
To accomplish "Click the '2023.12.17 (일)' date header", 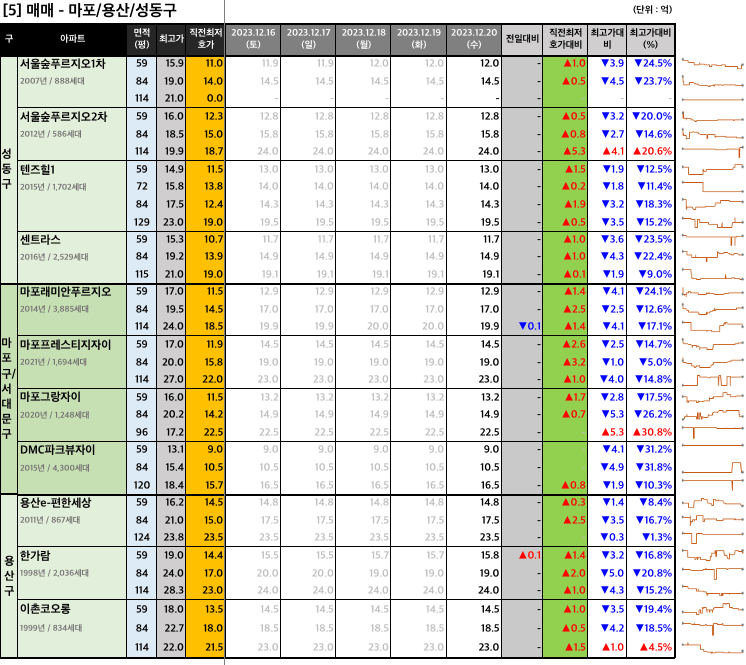I will 308,39.
